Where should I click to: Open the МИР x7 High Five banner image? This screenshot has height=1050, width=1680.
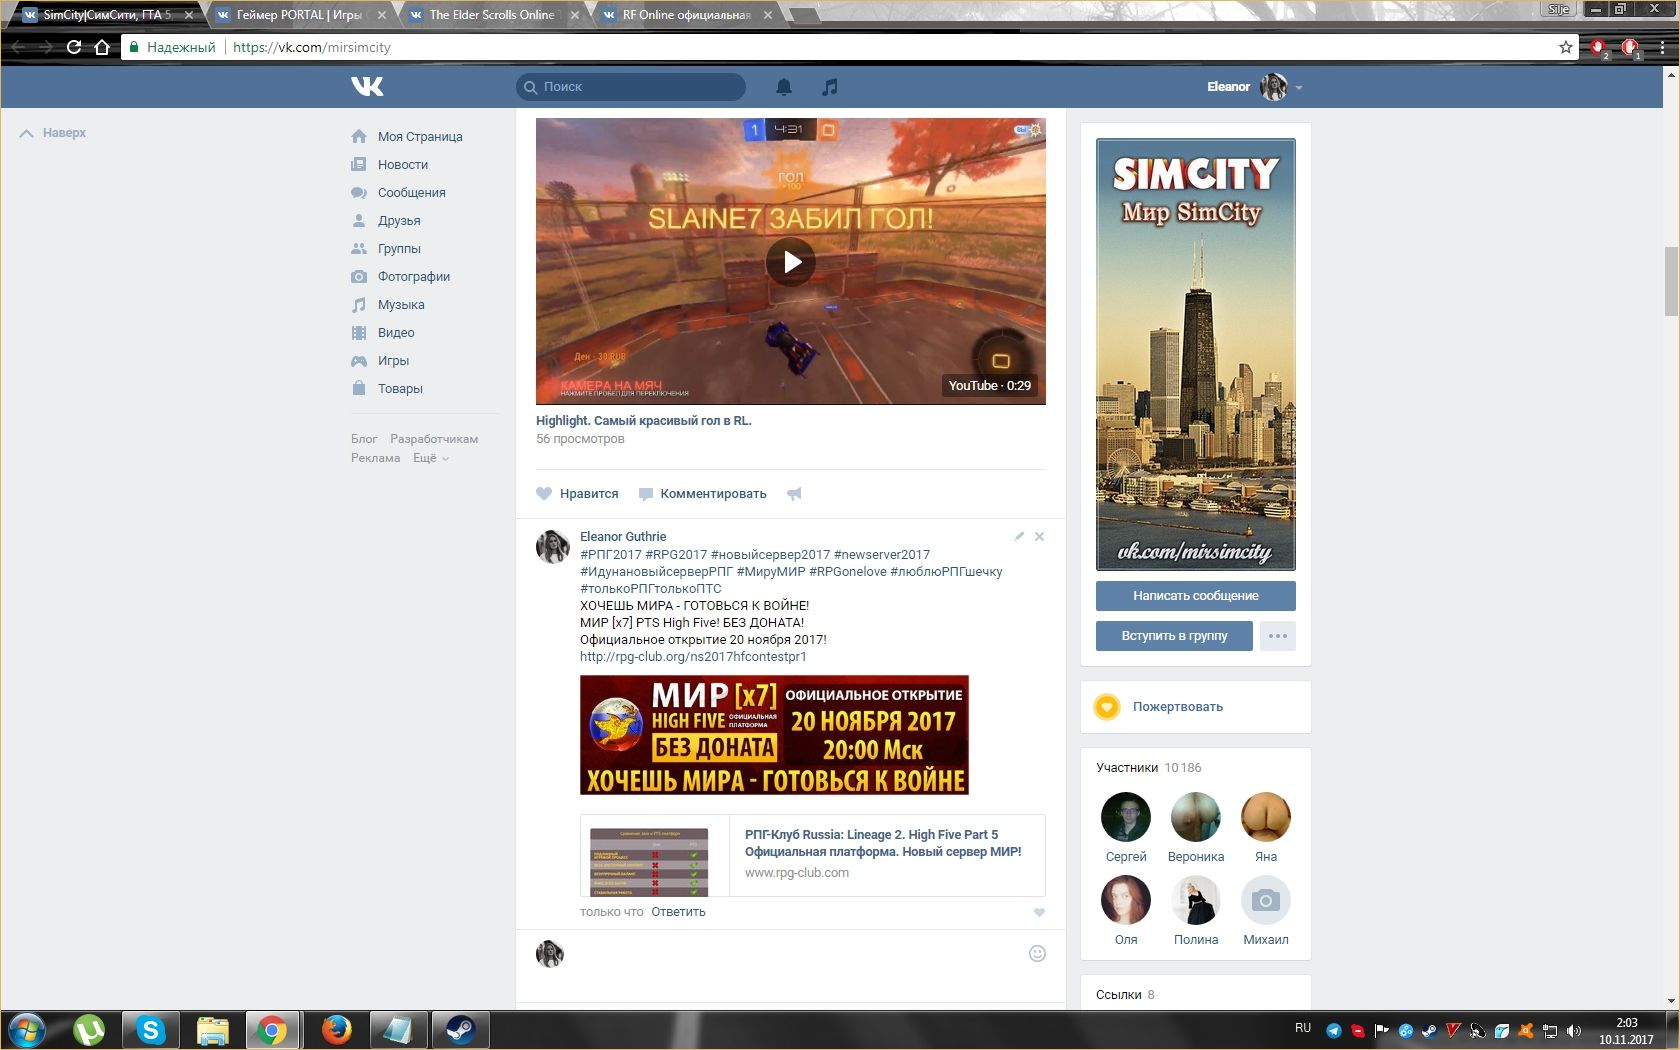coord(774,735)
